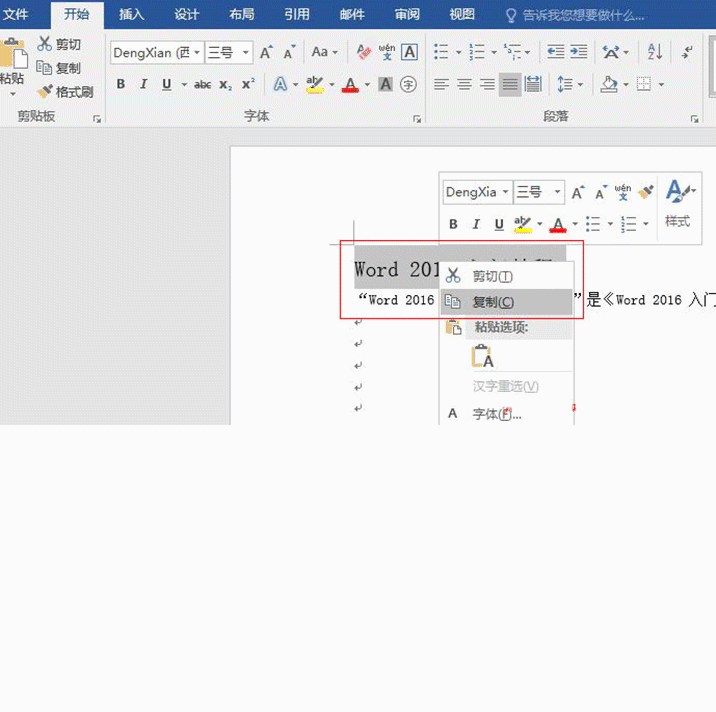Click the ribbon Bullets list icon

pyautogui.click(x=441, y=52)
